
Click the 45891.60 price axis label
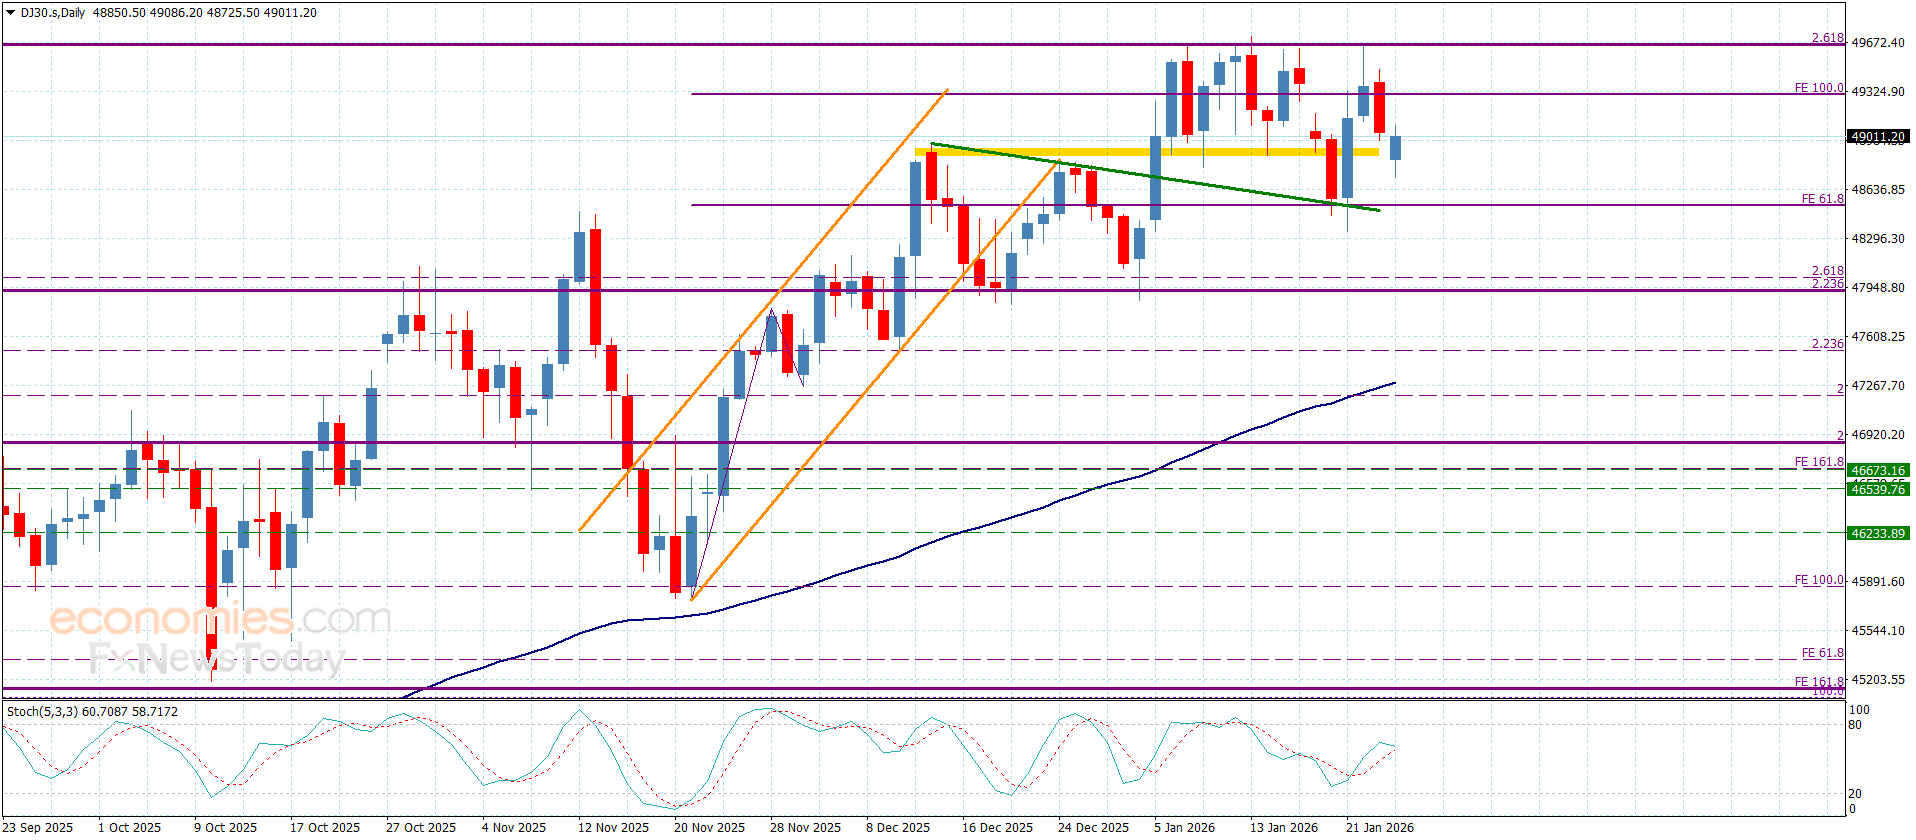point(1878,582)
